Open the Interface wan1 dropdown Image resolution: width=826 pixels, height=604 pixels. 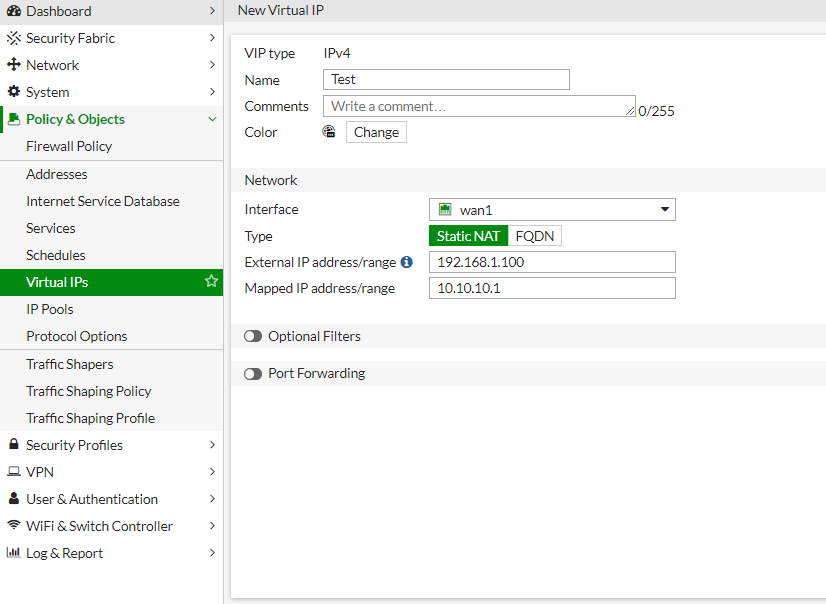[x=664, y=209]
